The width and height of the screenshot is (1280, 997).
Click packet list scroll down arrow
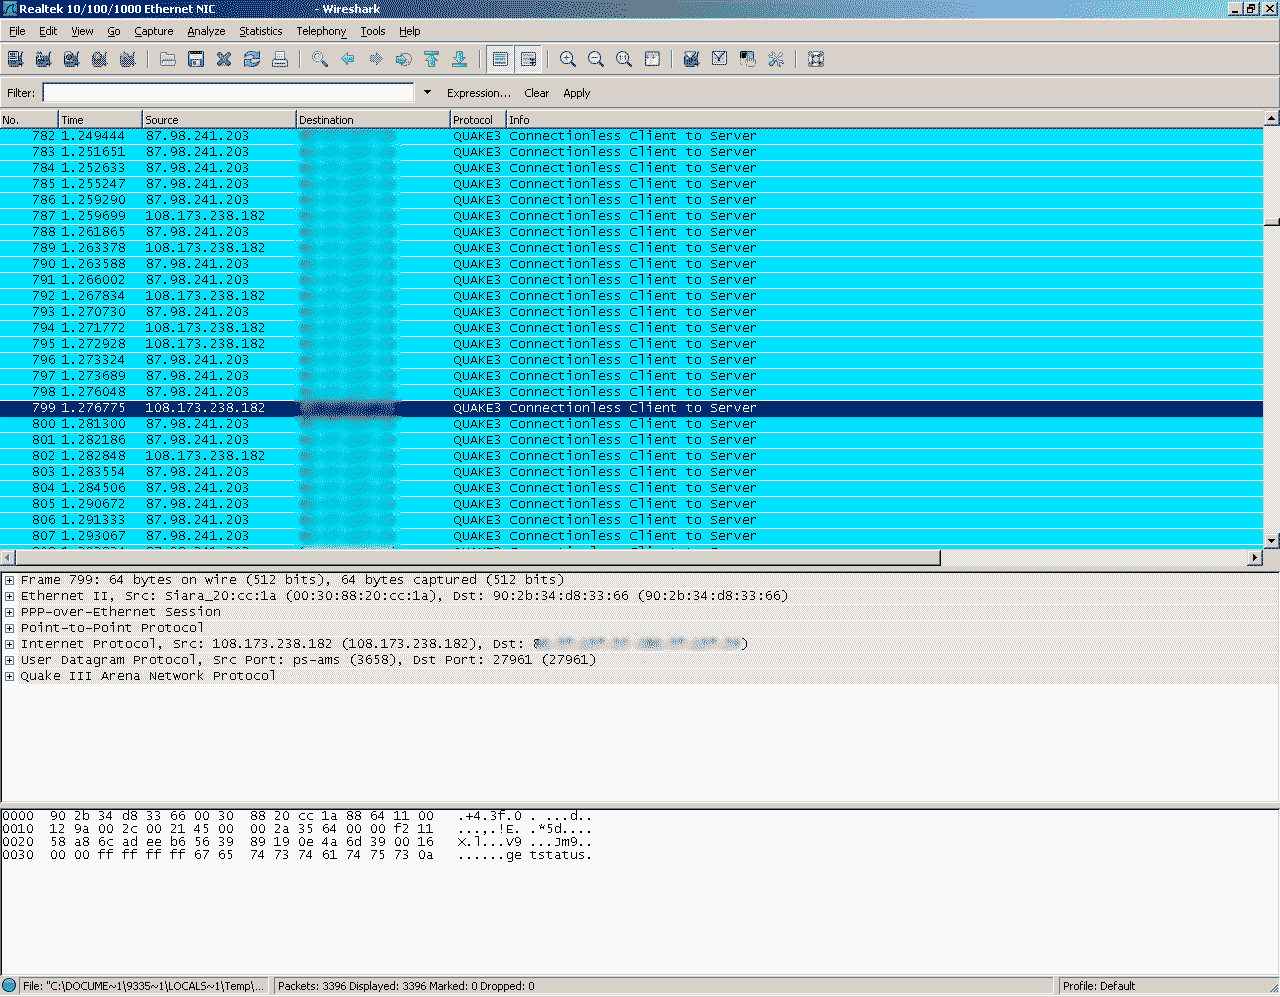tap(1271, 540)
